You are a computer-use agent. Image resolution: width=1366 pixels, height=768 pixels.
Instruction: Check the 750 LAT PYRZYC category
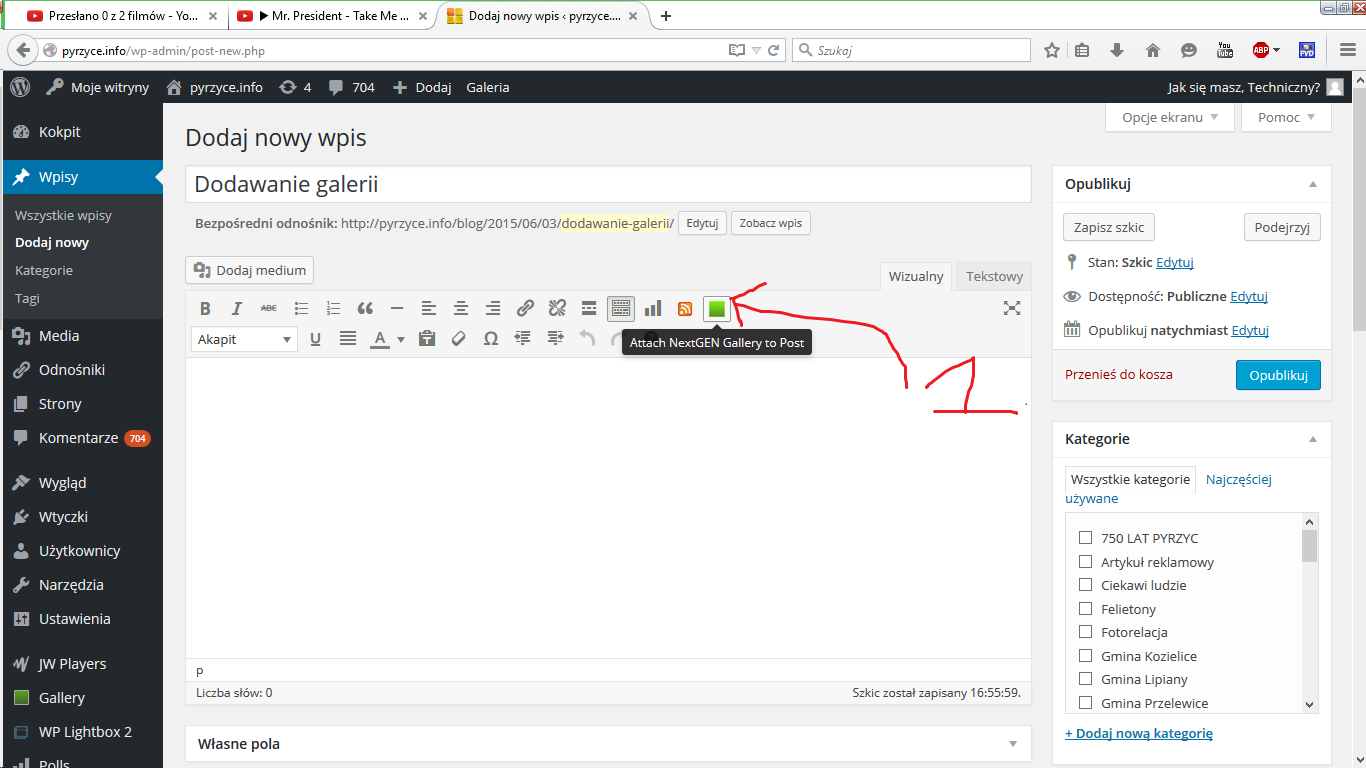tap(1085, 538)
